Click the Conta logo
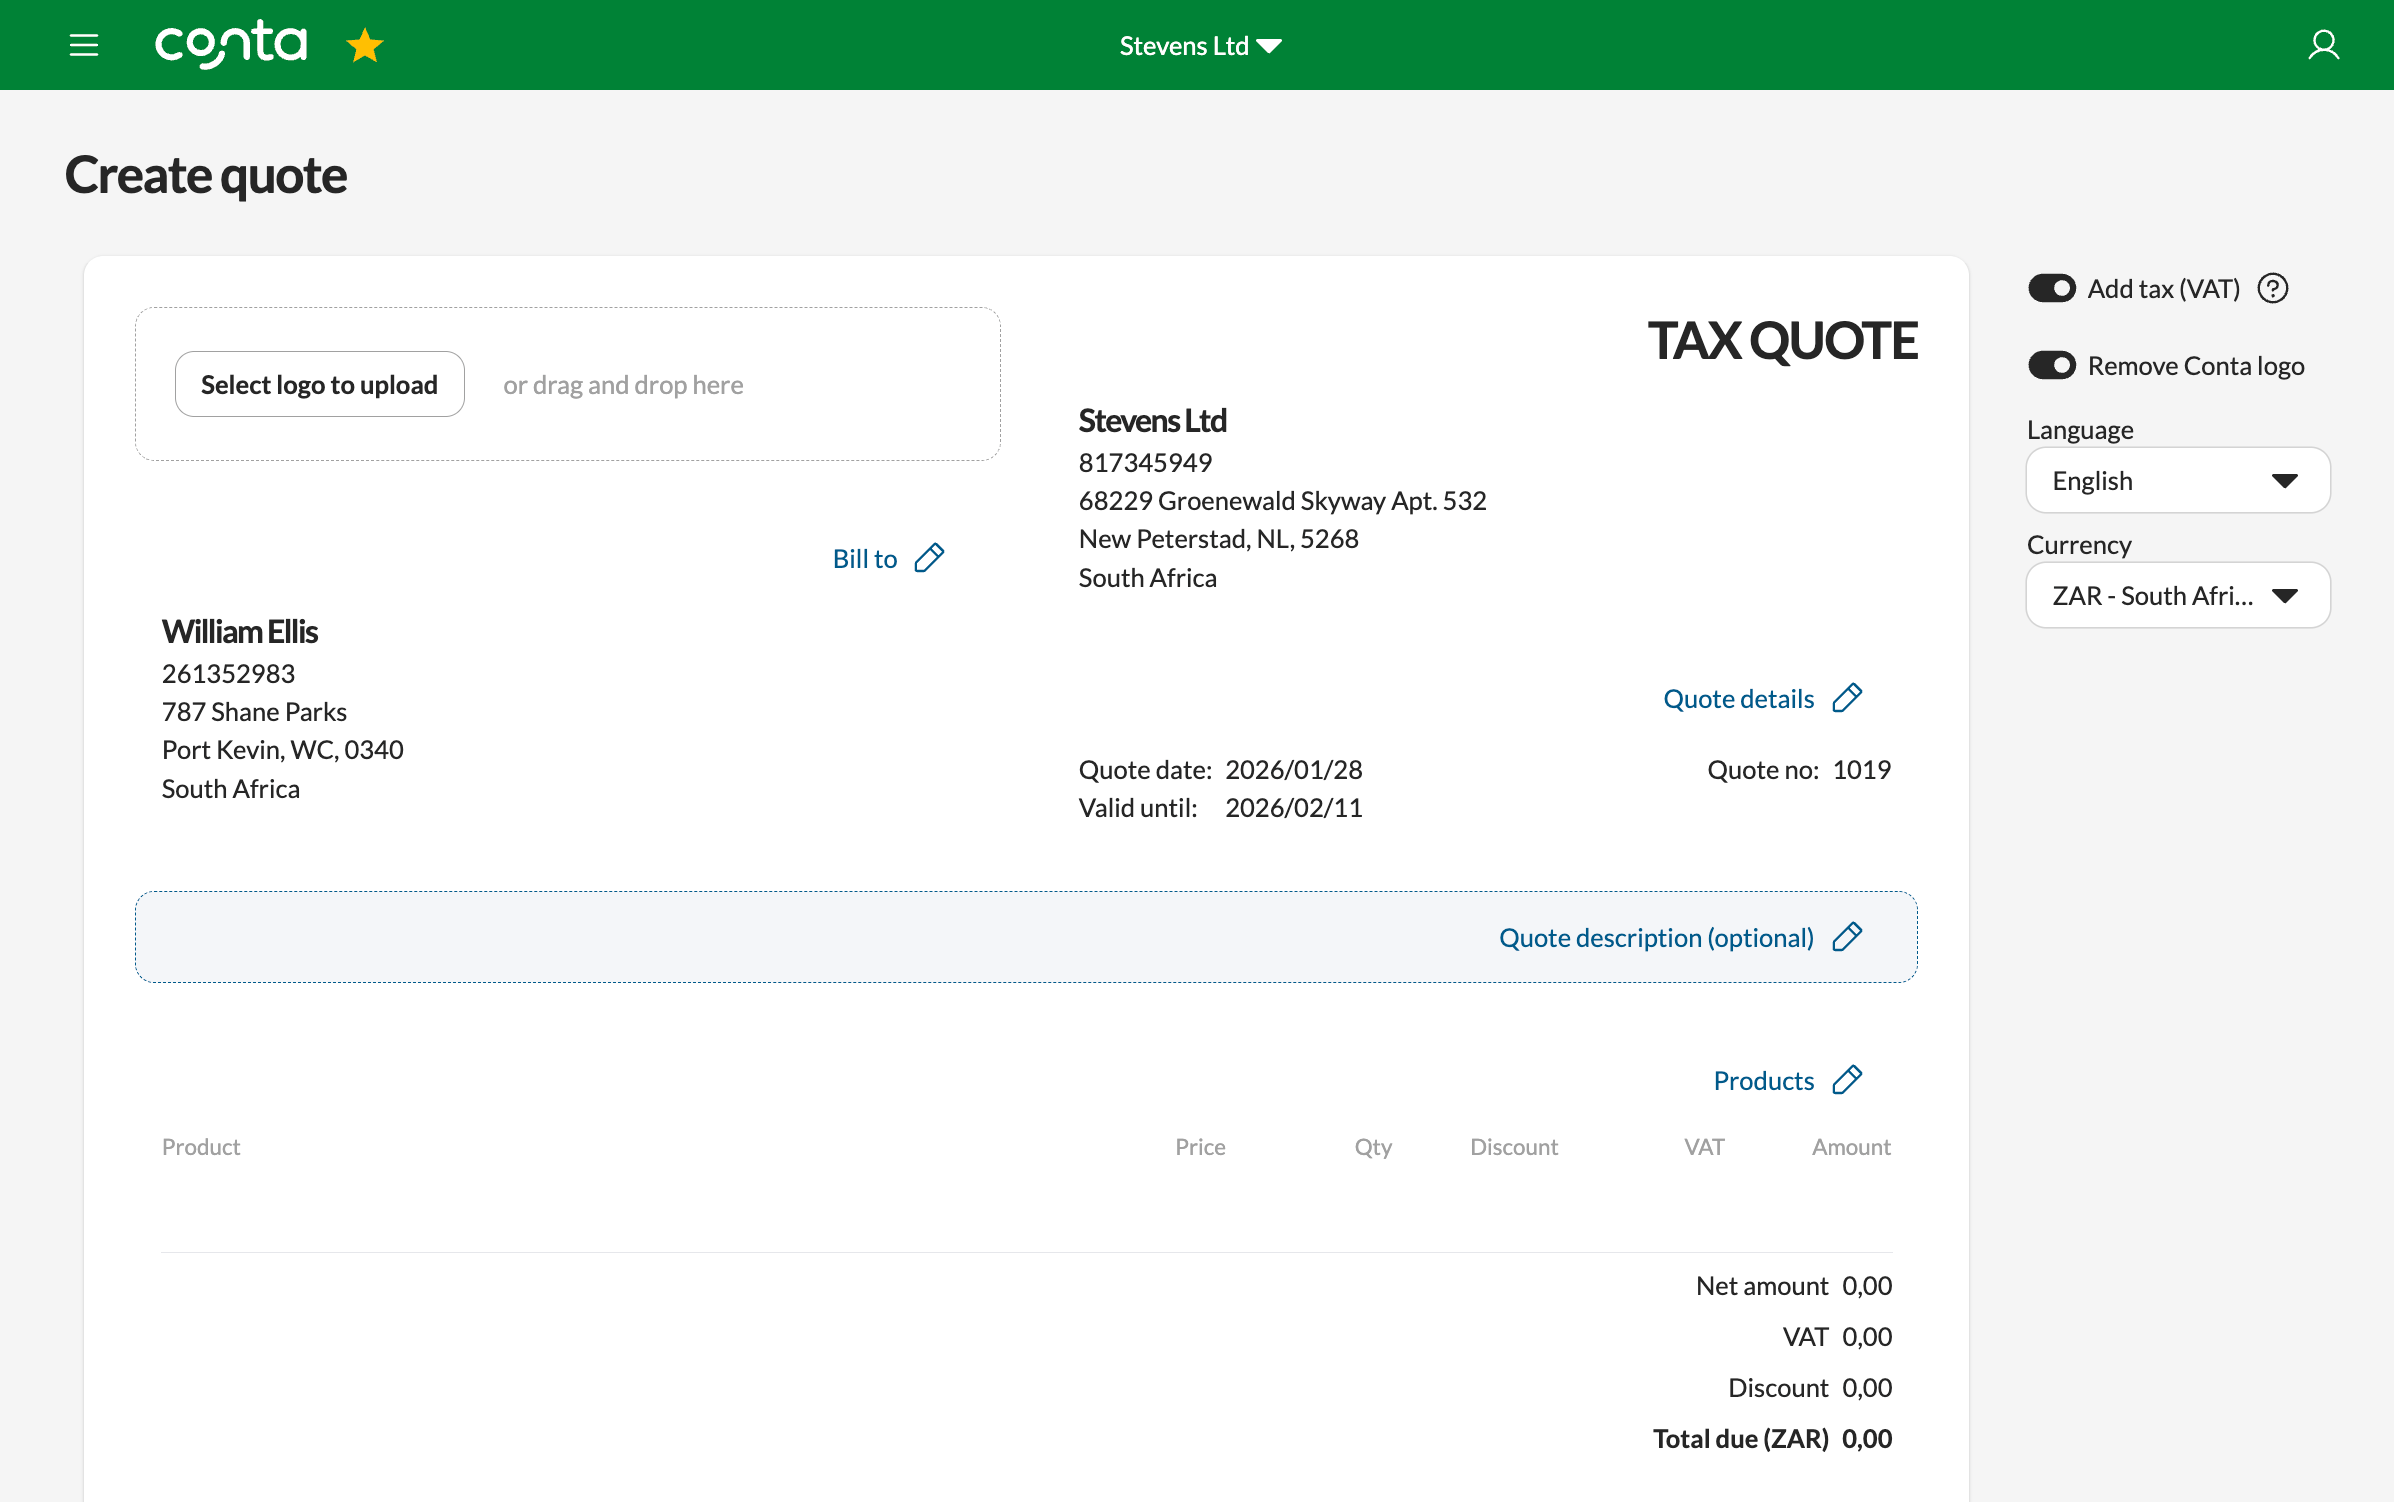 pyautogui.click(x=231, y=45)
